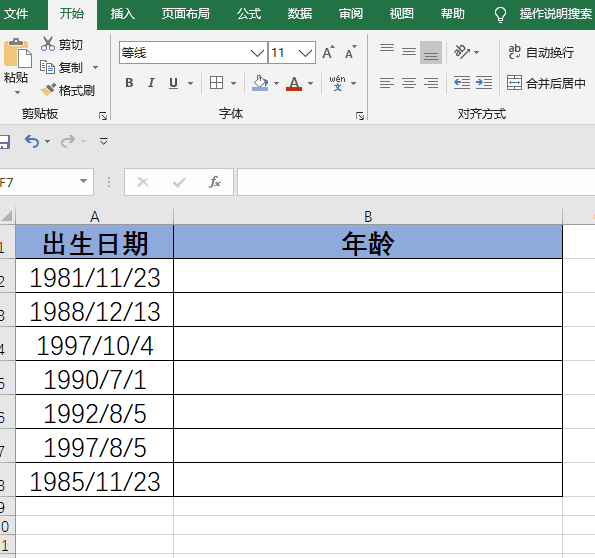Open the font color dropdown arrow
The height and width of the screenshot is (558, 595).
tap(310, 83)
